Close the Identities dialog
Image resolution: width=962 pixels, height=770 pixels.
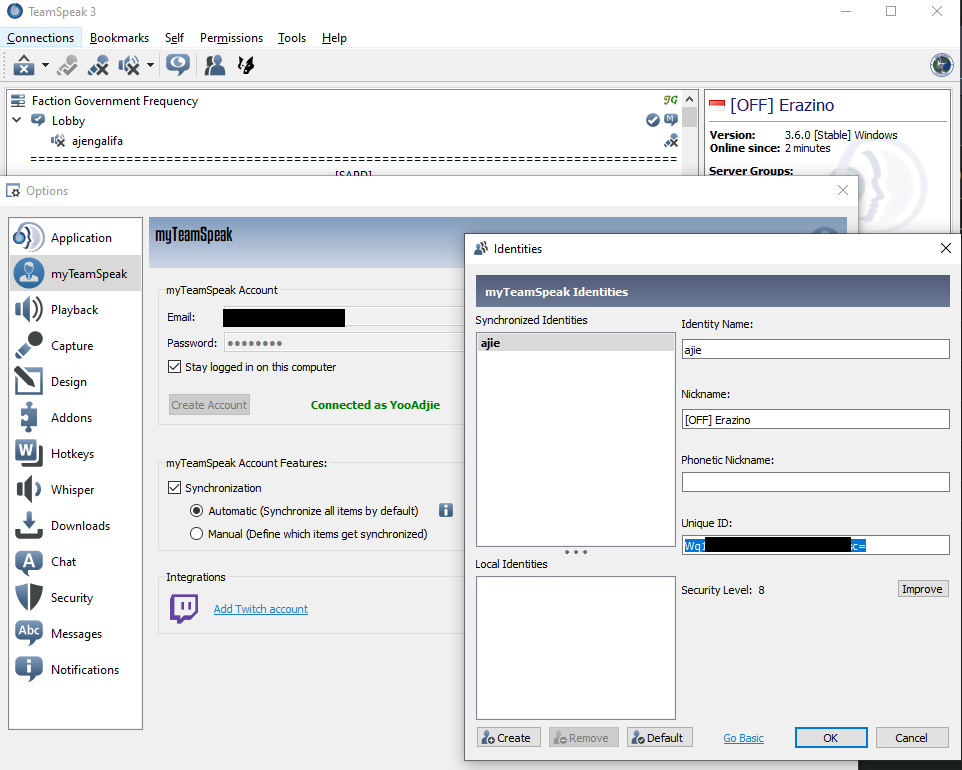coord(945,248)
